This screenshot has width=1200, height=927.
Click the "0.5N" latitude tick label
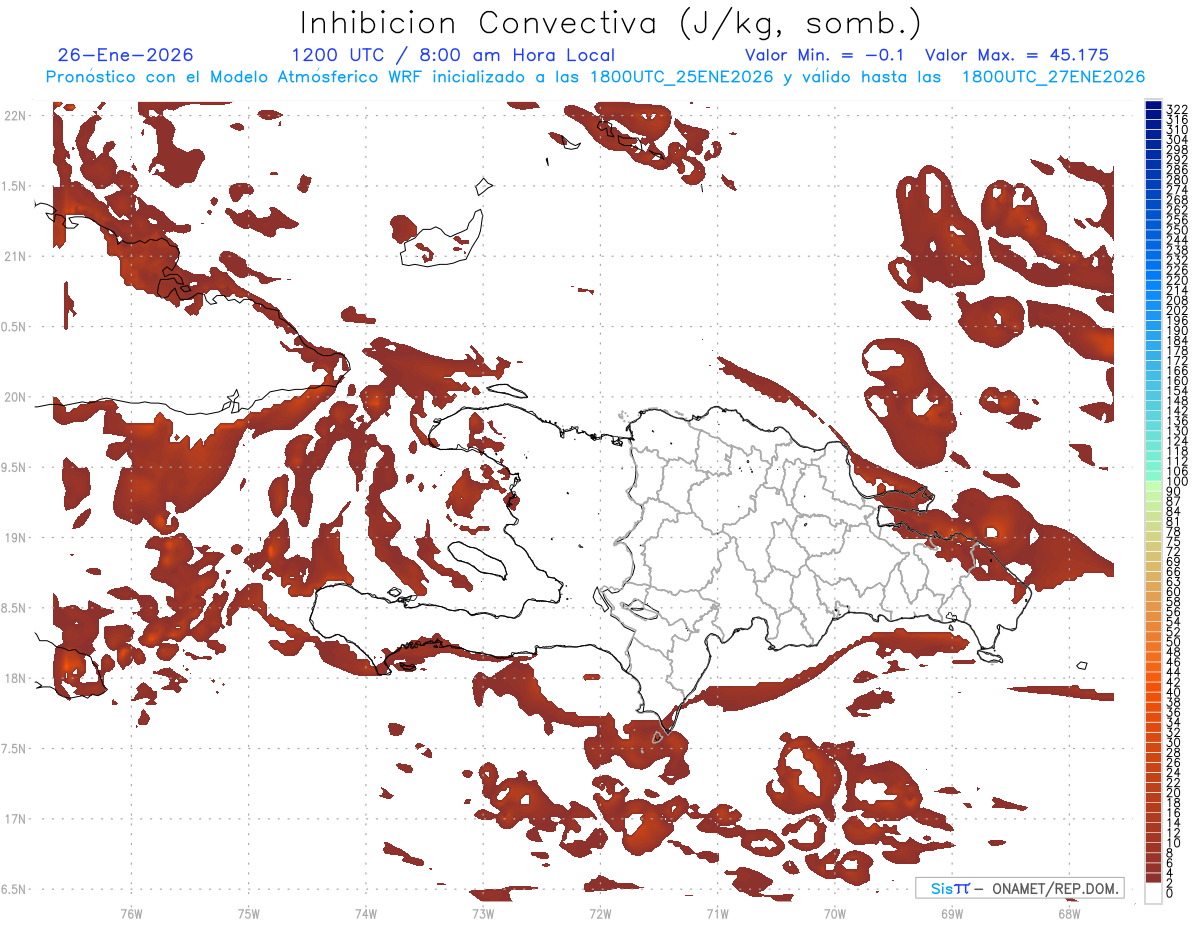[14, 327]
